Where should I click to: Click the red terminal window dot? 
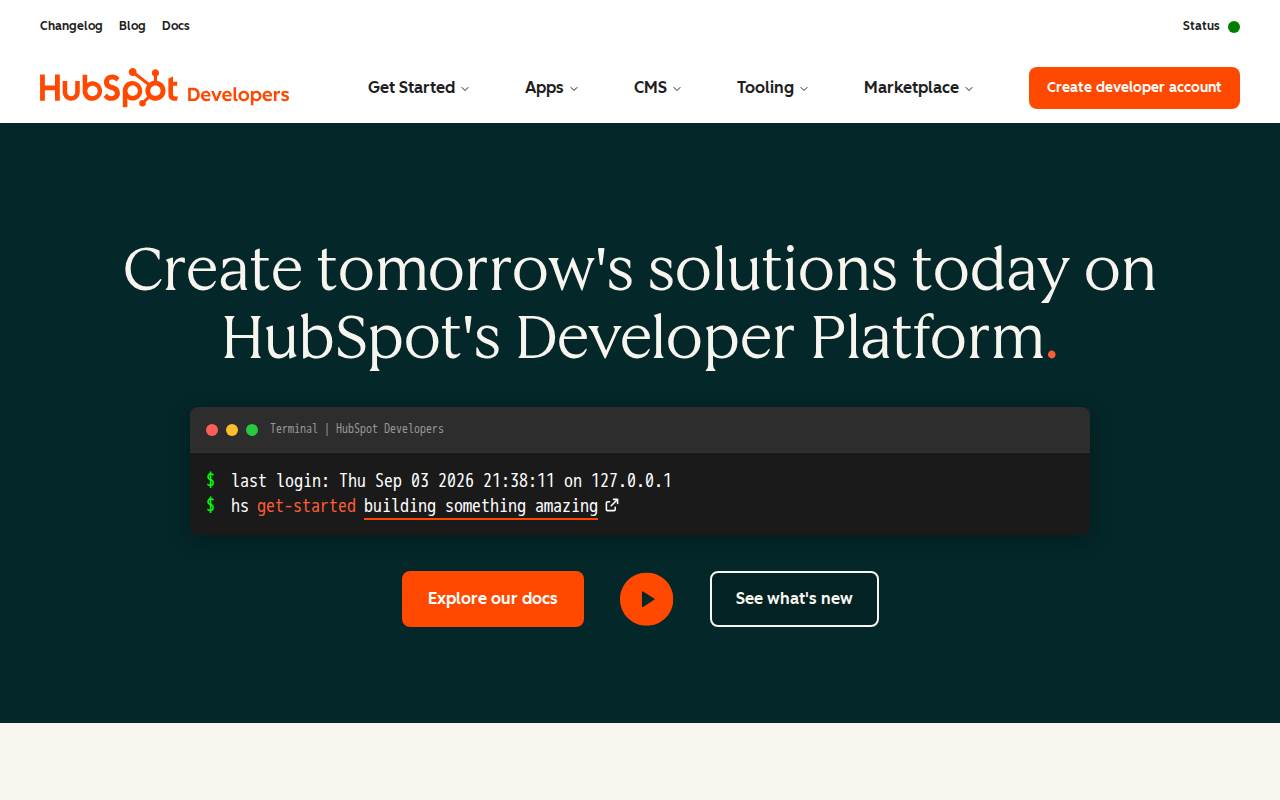(212, 430)
